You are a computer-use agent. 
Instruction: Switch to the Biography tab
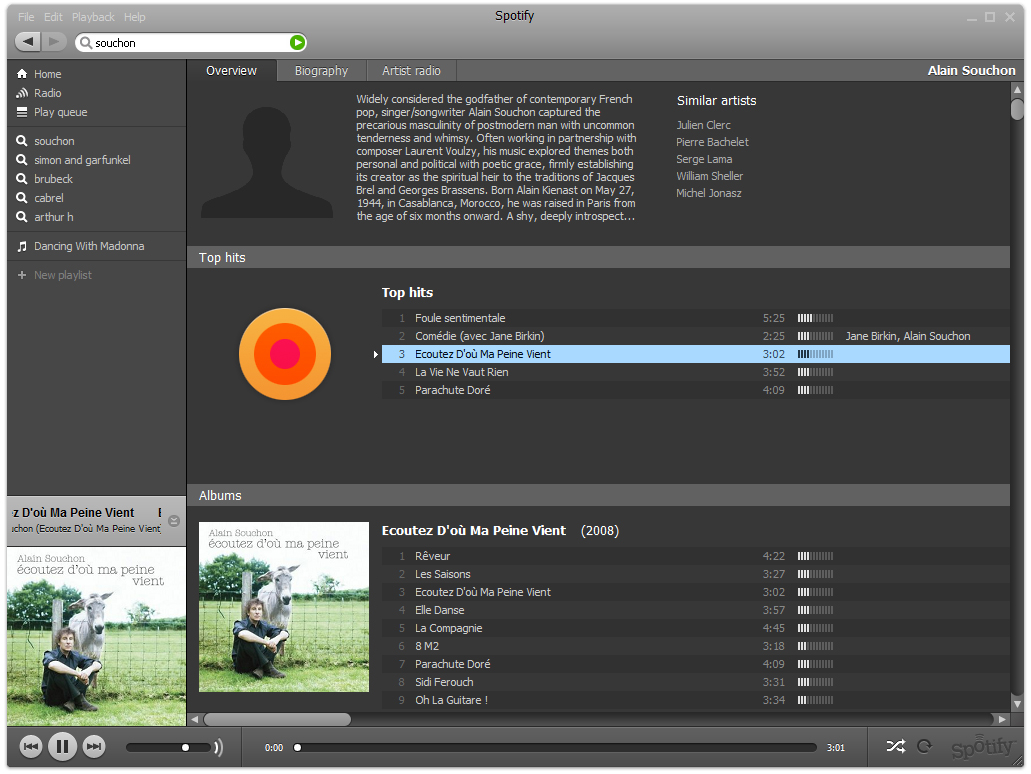click(x=321, y=70)
